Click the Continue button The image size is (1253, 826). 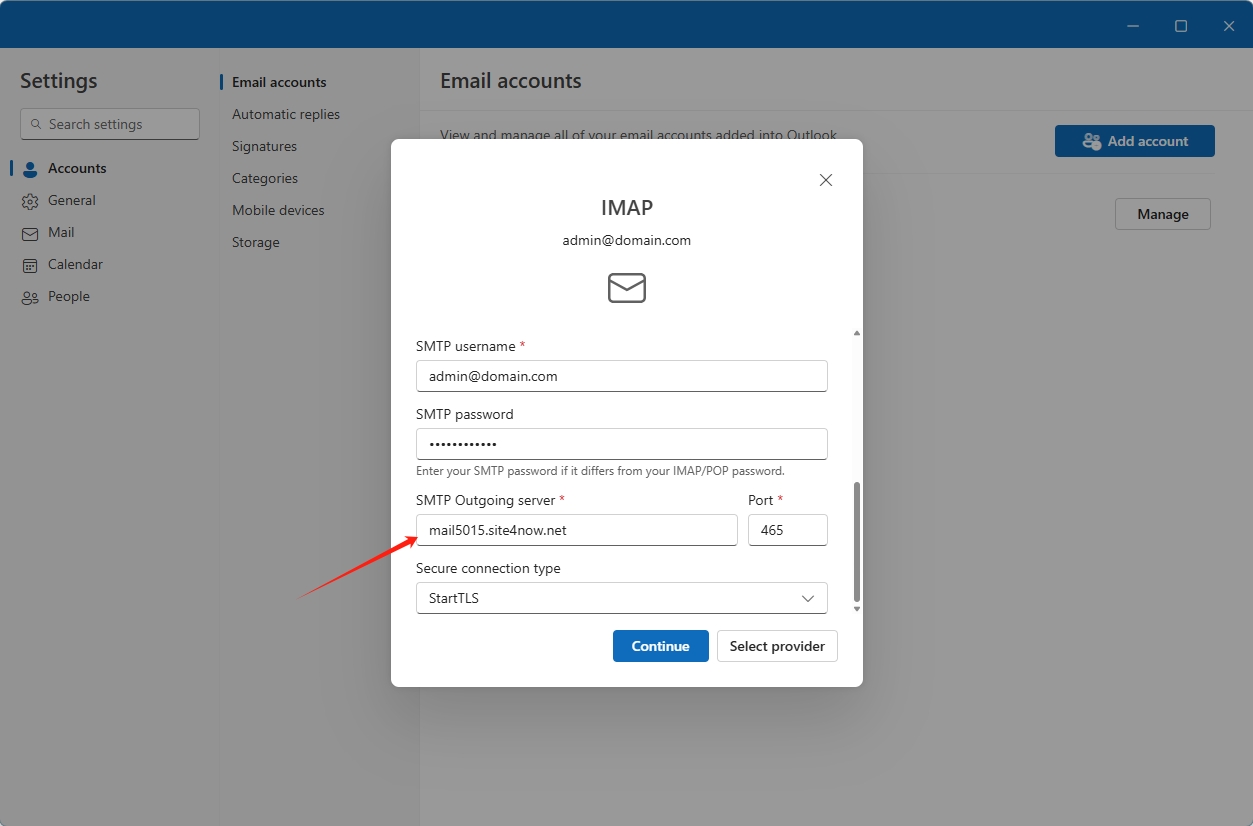pyautogui.click(x=660, y=646)
